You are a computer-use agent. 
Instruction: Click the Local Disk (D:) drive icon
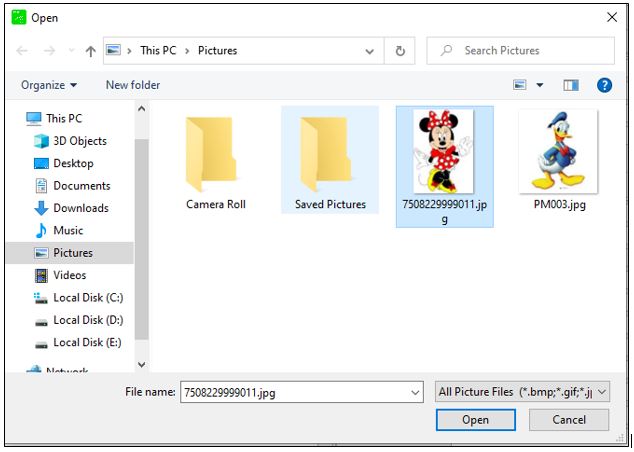point(41,322)
